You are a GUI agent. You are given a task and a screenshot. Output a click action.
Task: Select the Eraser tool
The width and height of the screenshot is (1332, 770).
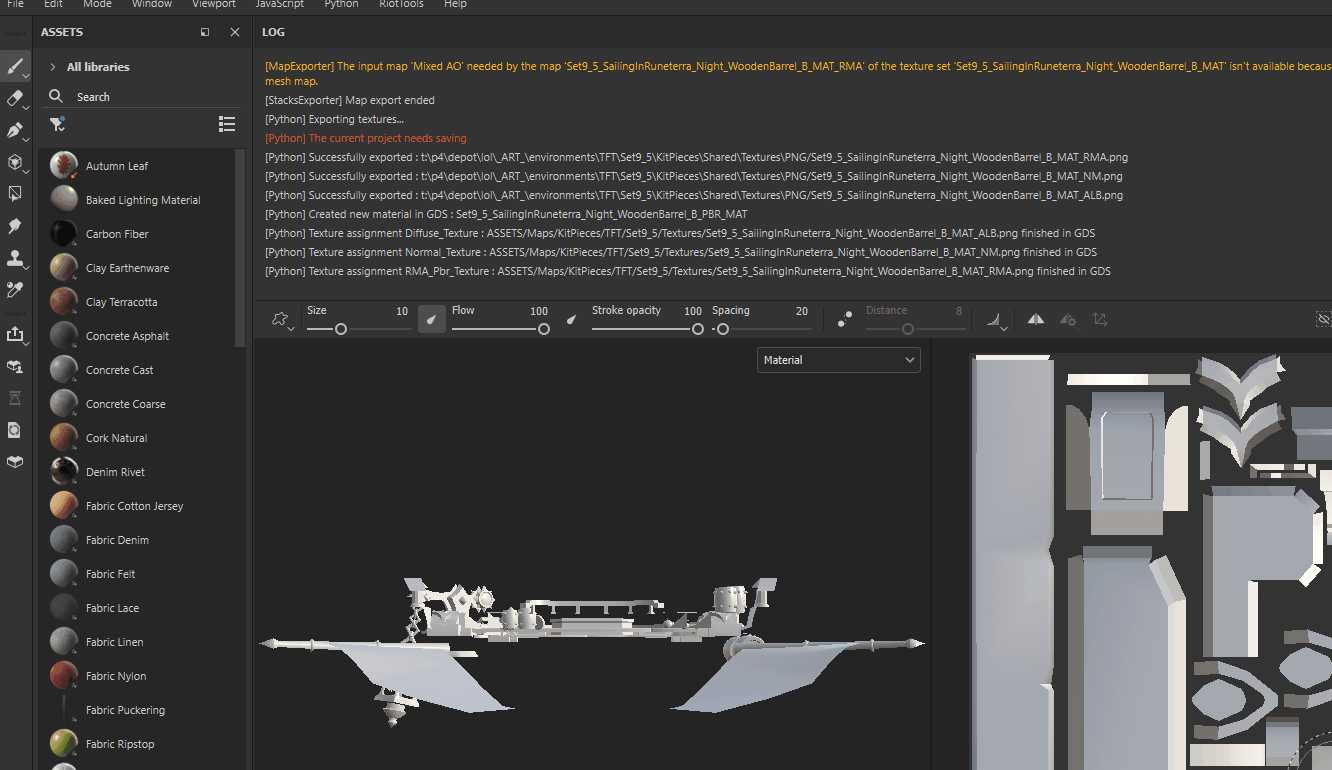(x=15, y=98)
